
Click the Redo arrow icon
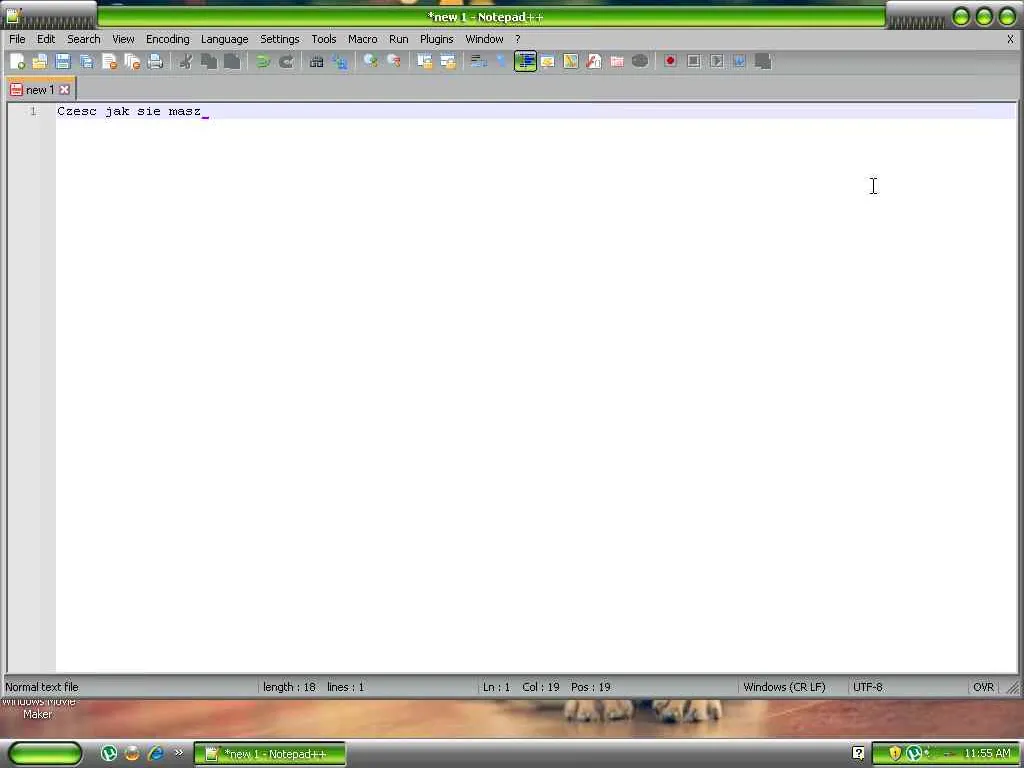click(x=286, y=61)
